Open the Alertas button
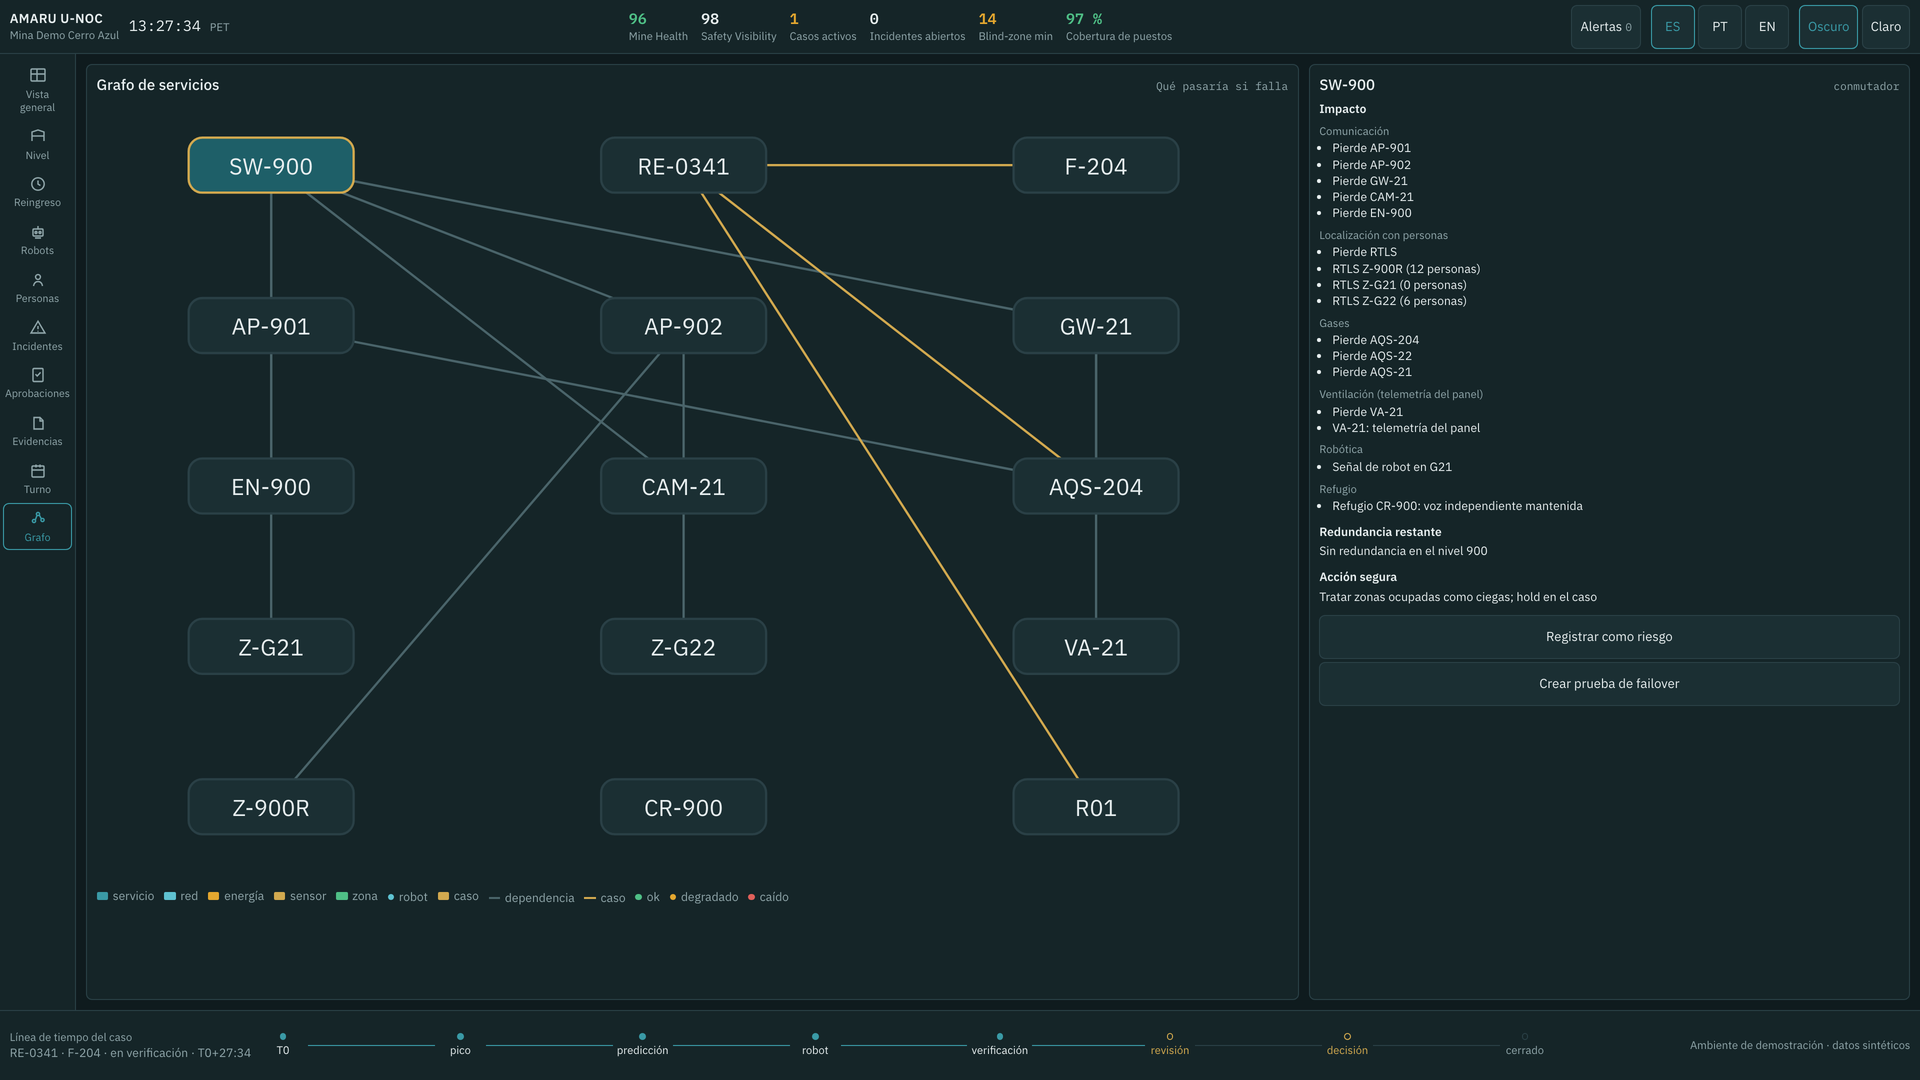Viewport: 1920px width, 1080px height. coord(1605,27)
